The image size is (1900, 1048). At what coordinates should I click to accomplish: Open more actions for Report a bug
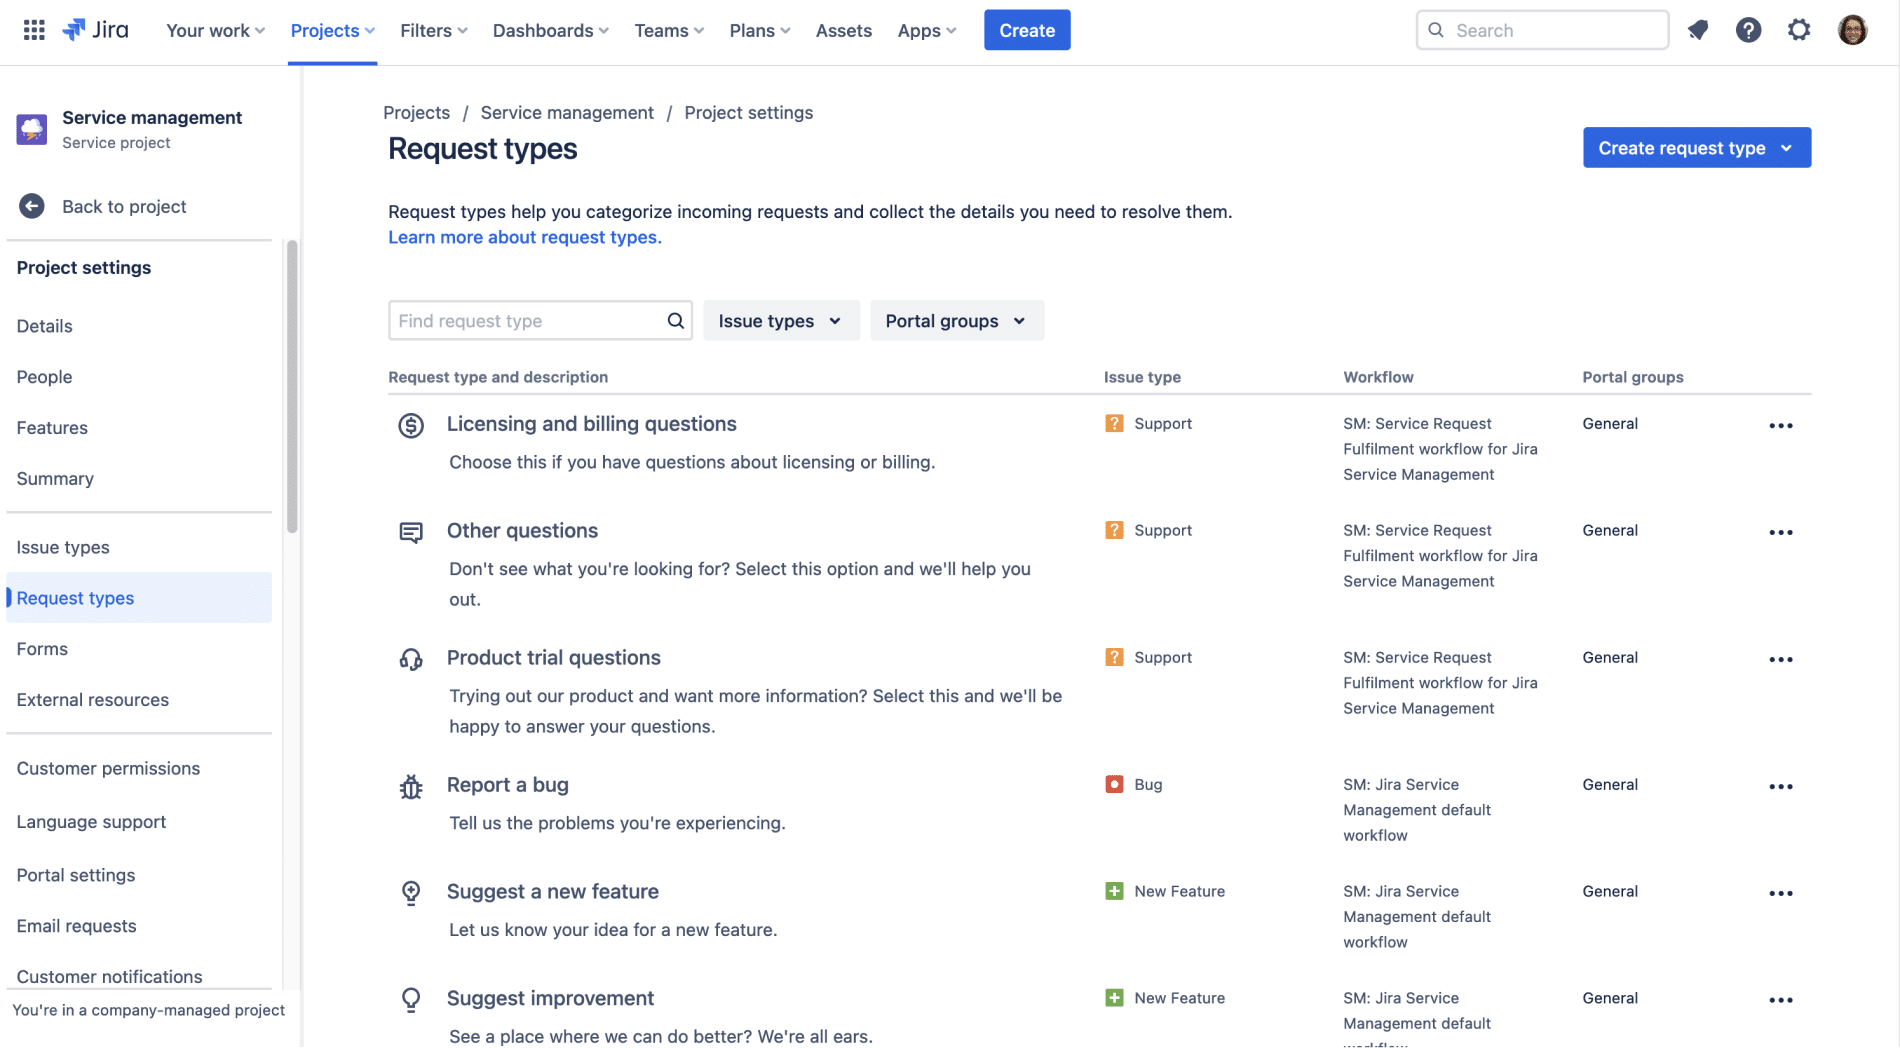click(x=1781, y=787)
